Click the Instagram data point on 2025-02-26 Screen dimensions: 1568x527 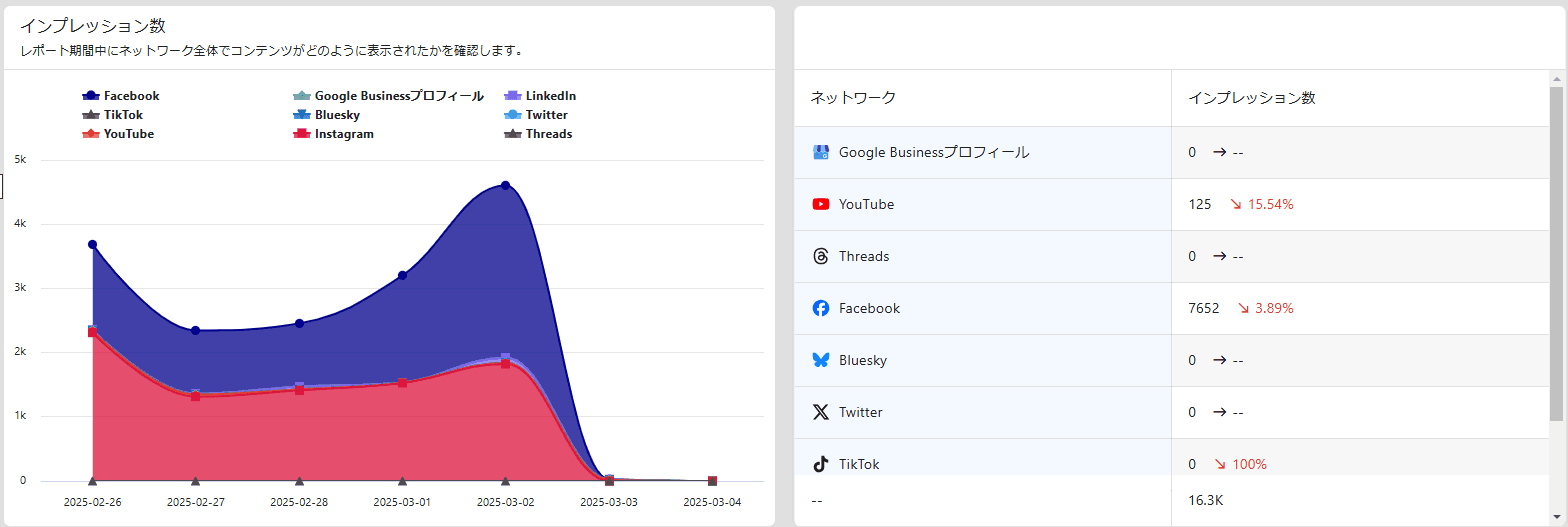pos(92,331)
